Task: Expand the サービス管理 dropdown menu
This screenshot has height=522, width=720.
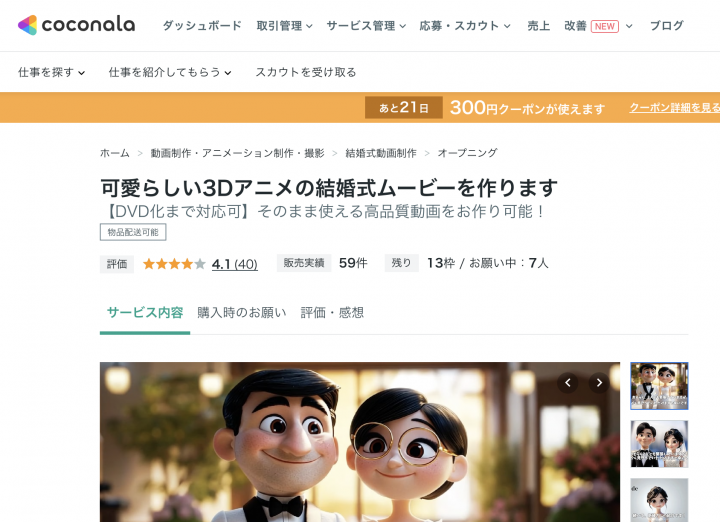Action: click(366, 26)
